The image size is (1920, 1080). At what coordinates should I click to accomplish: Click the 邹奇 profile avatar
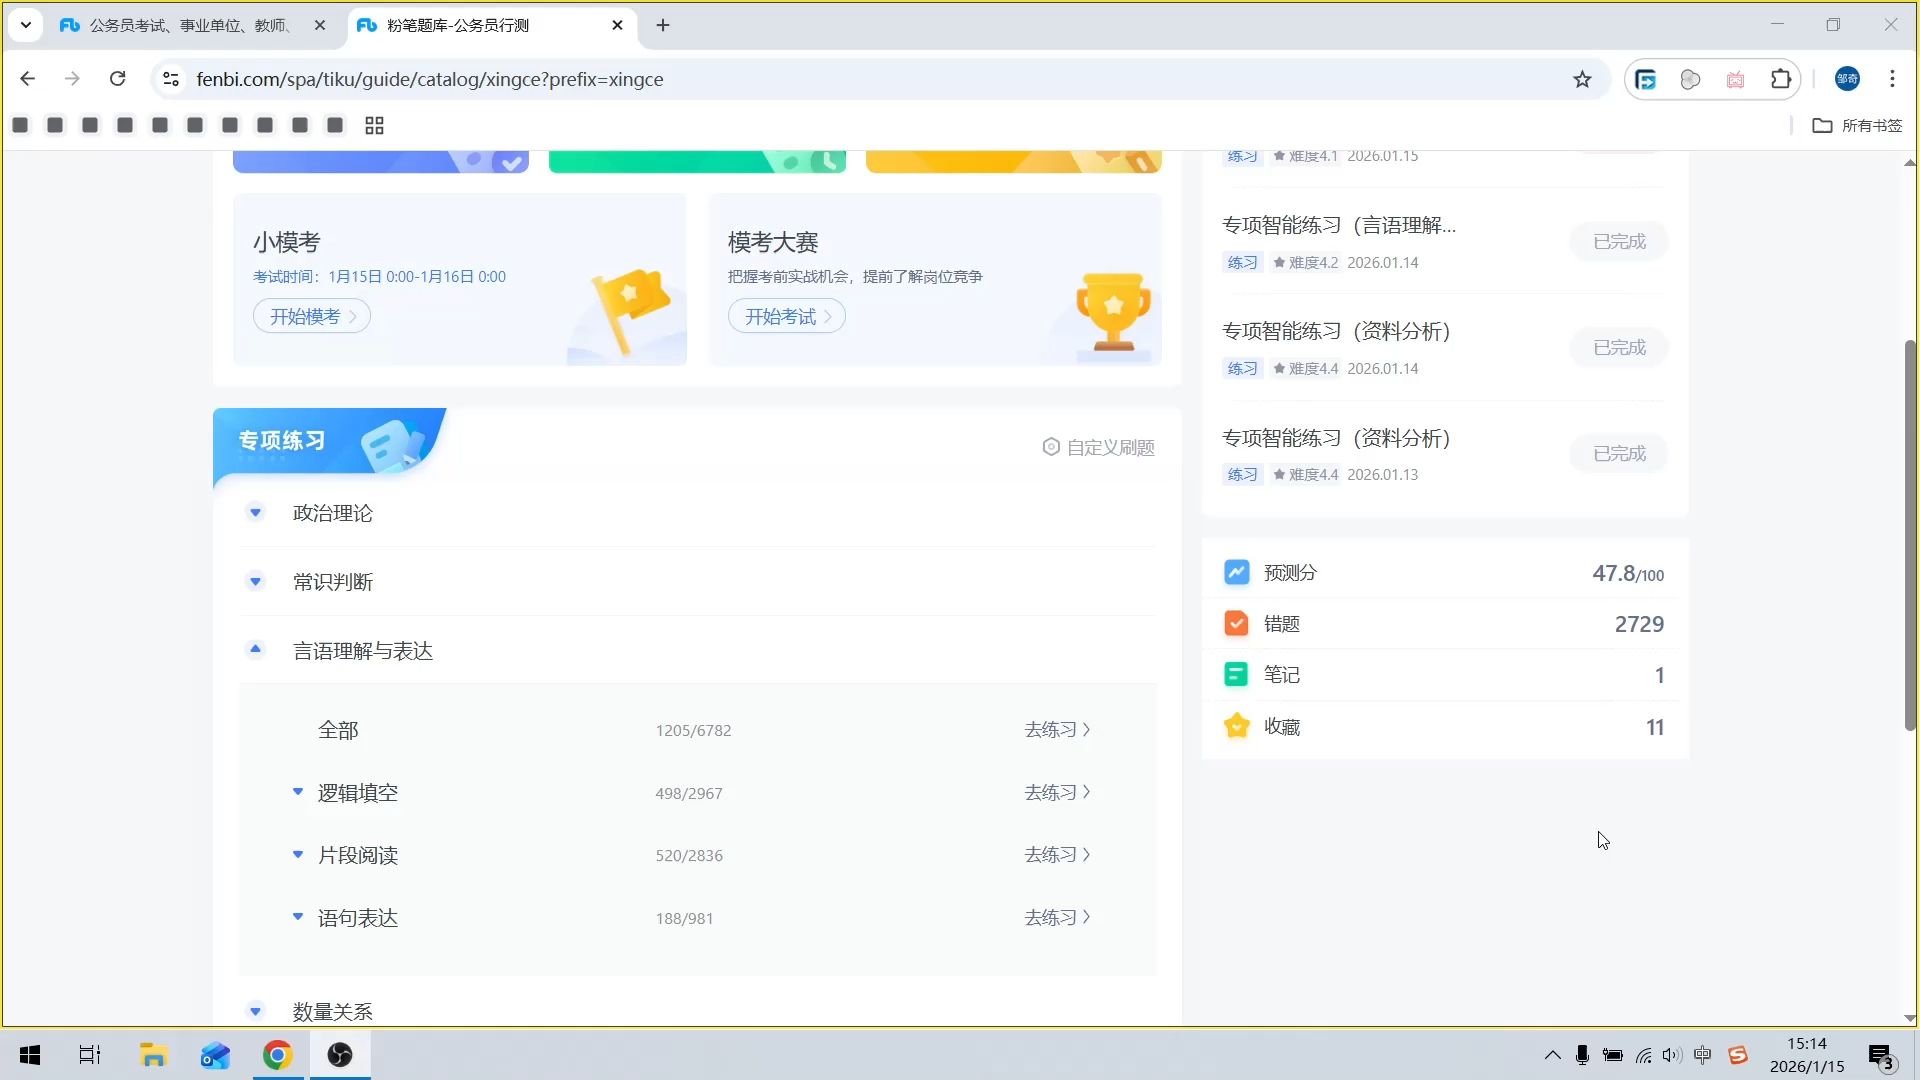pos(1847,79)
